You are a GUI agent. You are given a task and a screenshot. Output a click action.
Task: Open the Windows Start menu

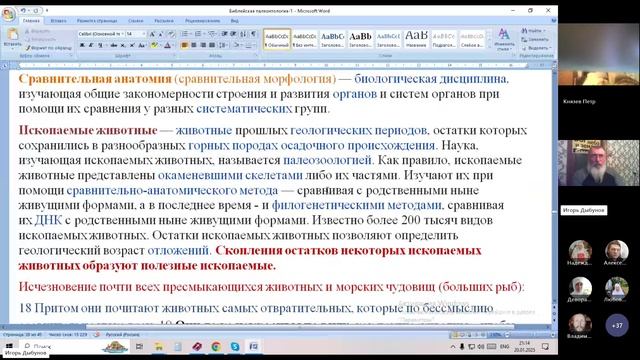coord(9,347)
